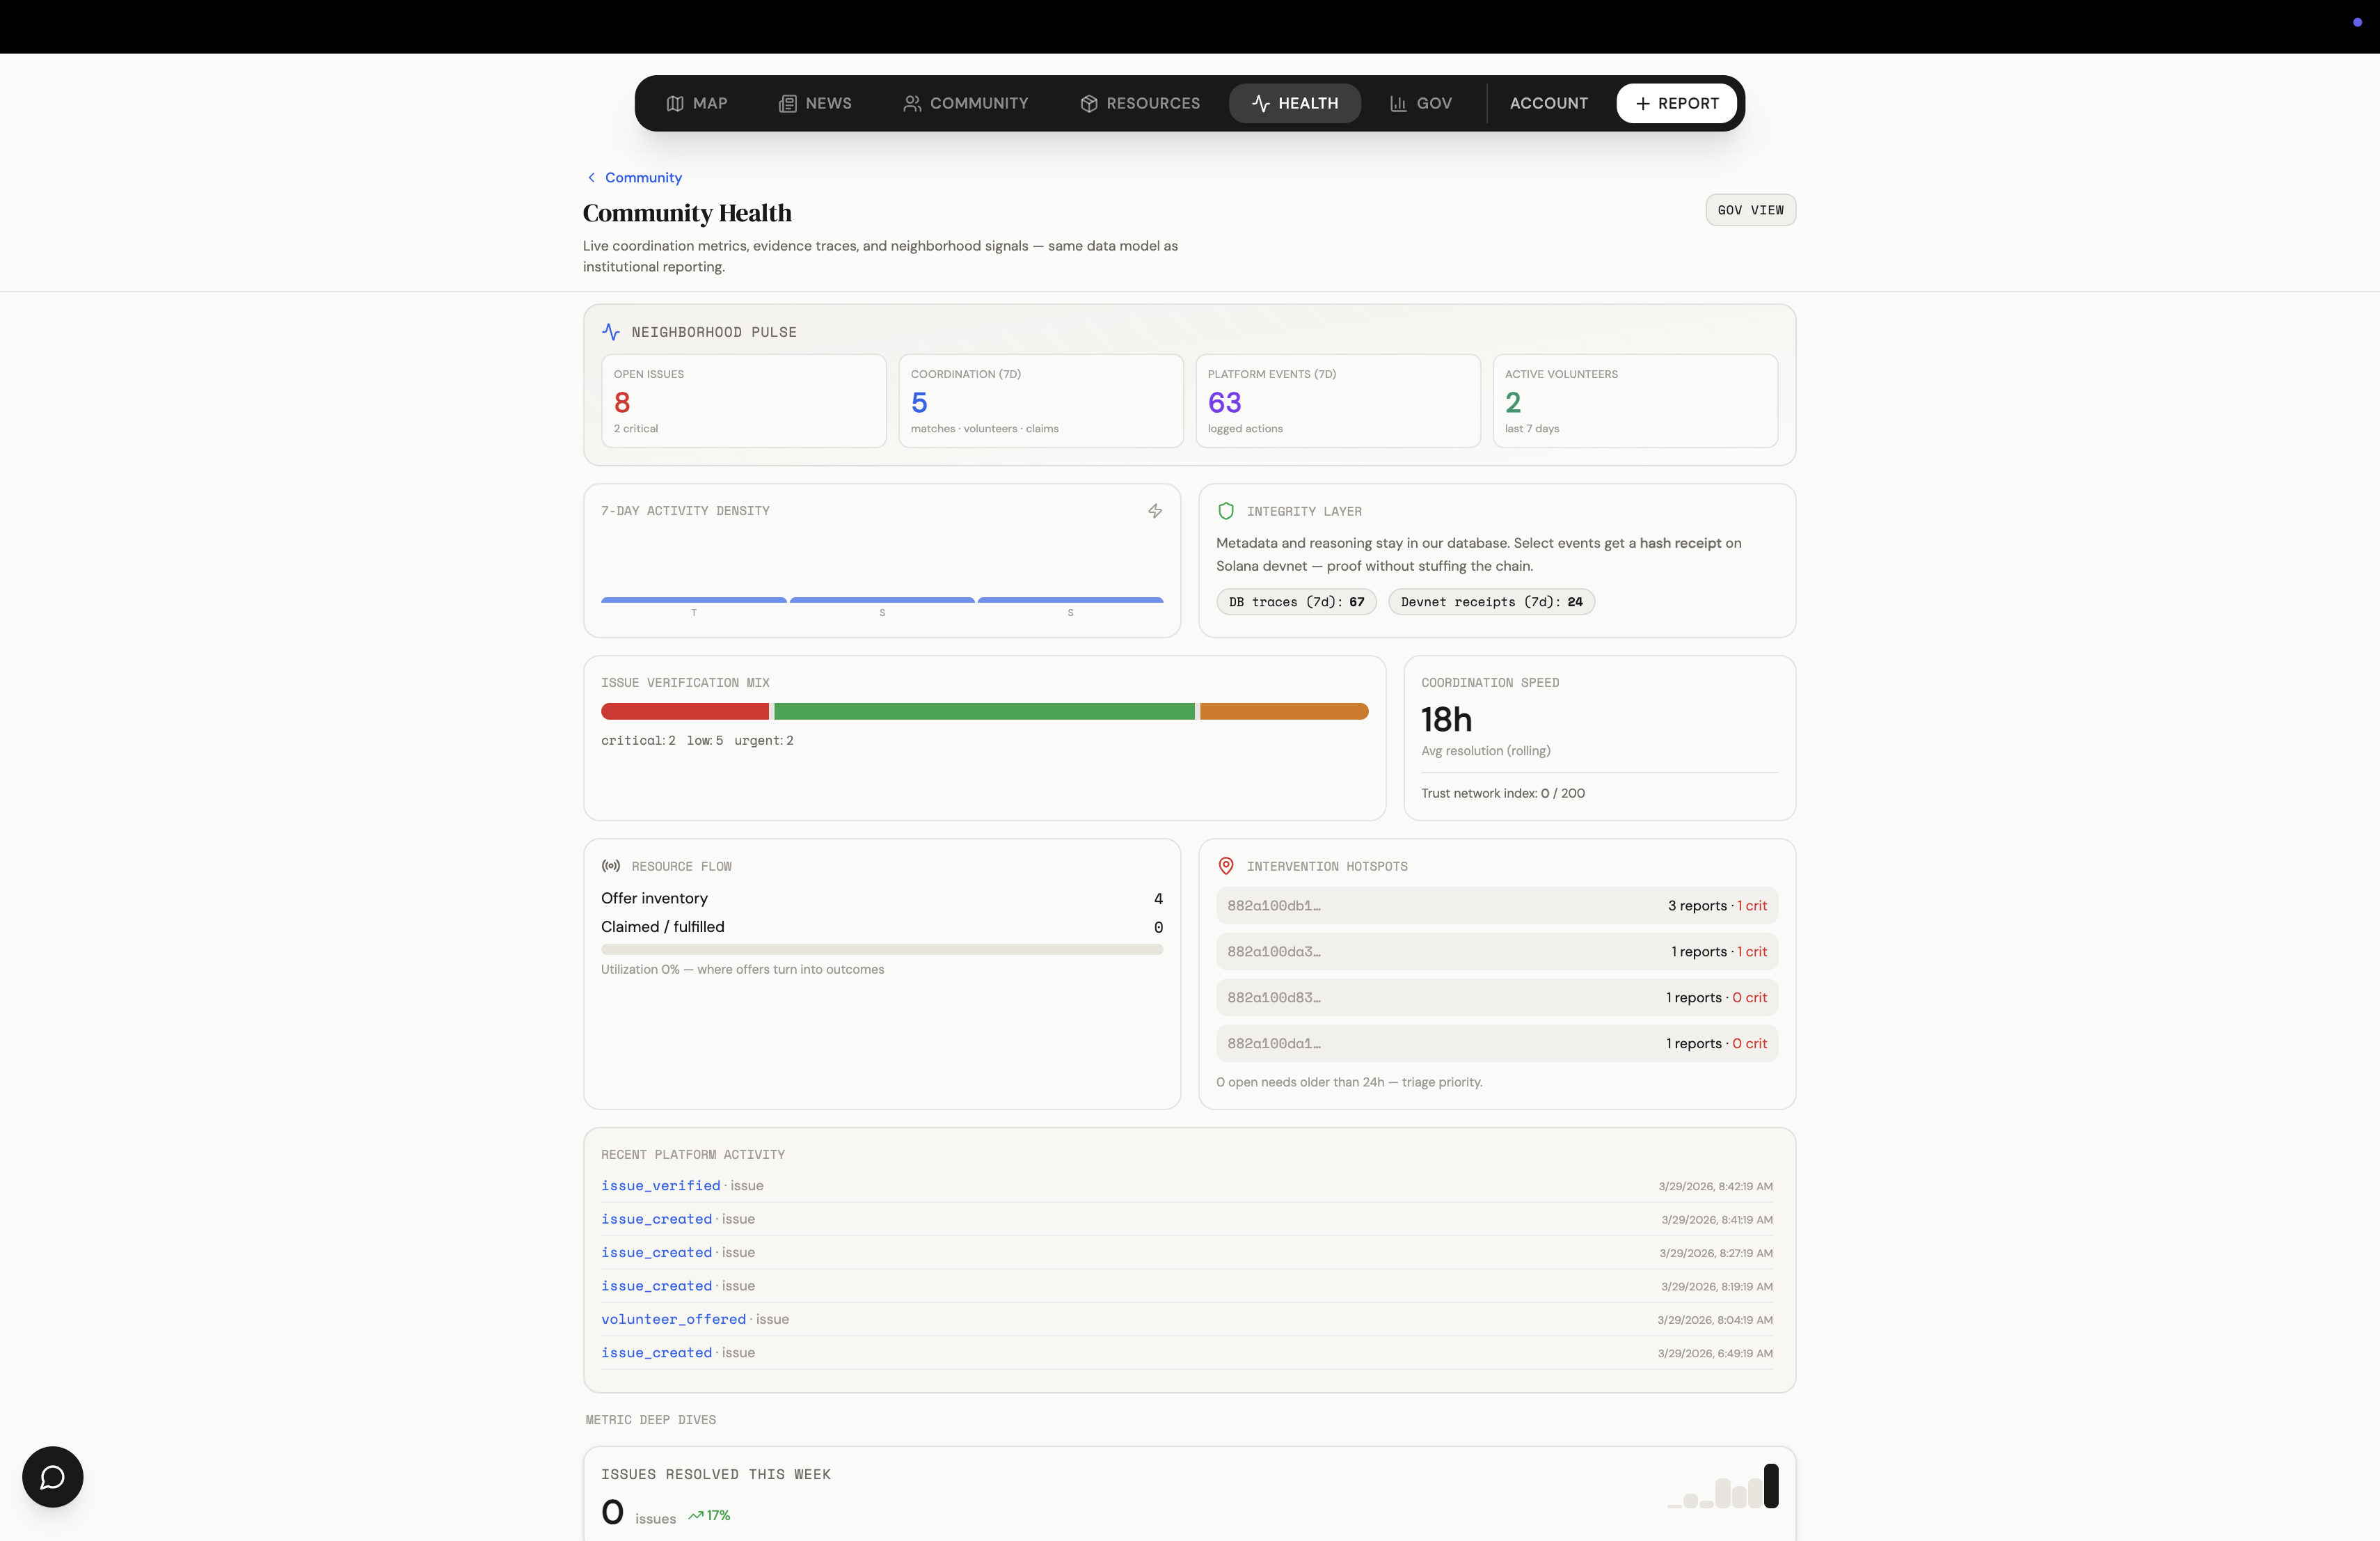
Task: Follow the Community breadcrumb link
Action: pos(643,178)
